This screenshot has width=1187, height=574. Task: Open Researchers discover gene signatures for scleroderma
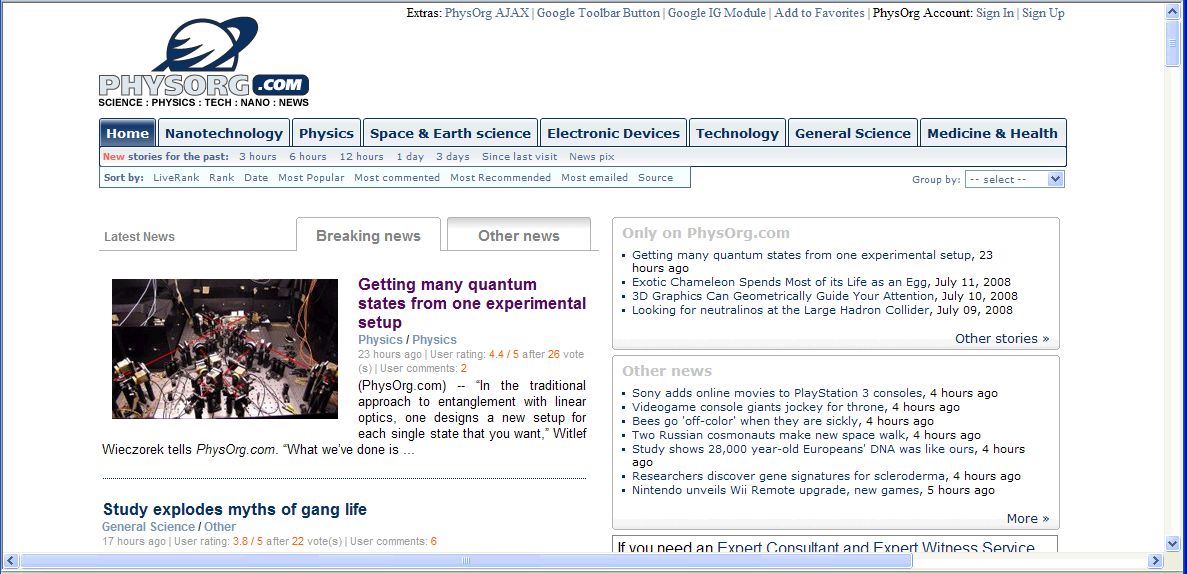coord(788,476)
